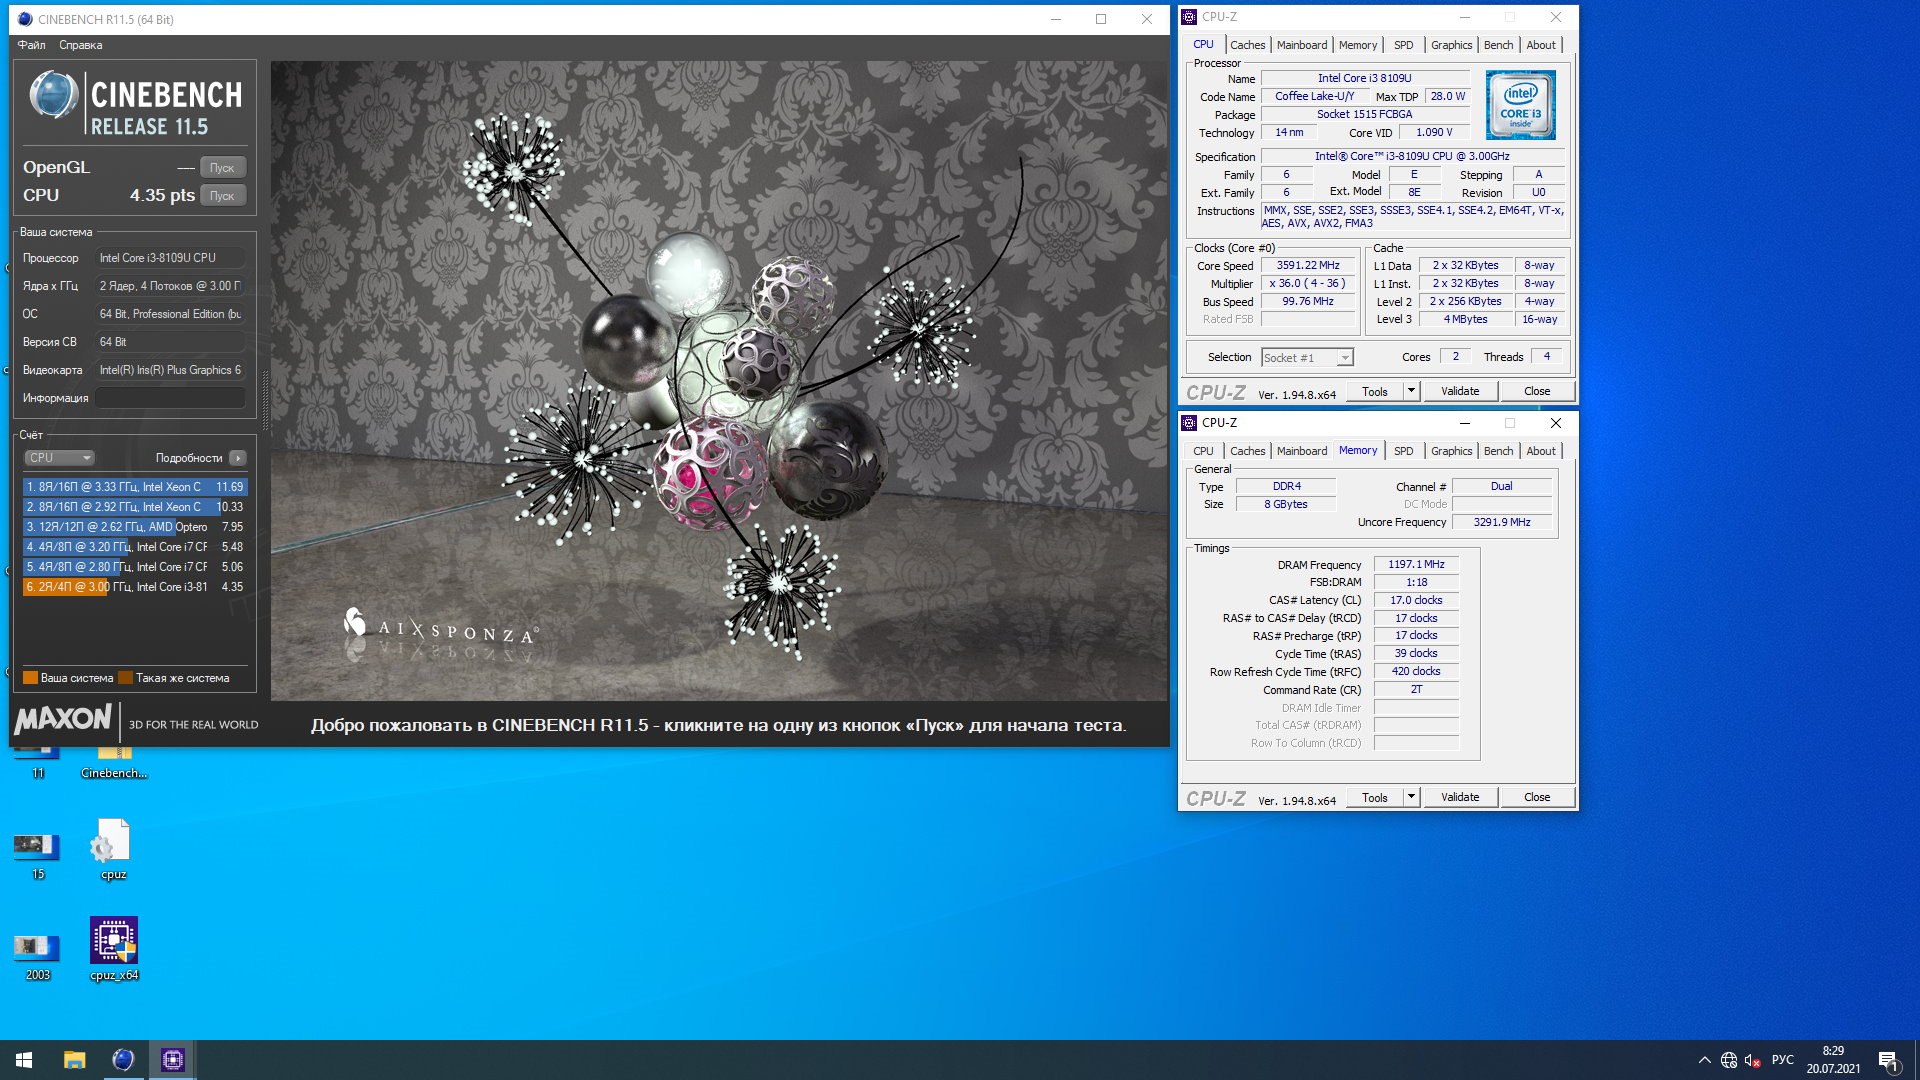The width and height of the screenshot is (1920, 1080).
Task: Expand Tools dropdown arrow in upper CPU-Z
Action: point(1411,392)
